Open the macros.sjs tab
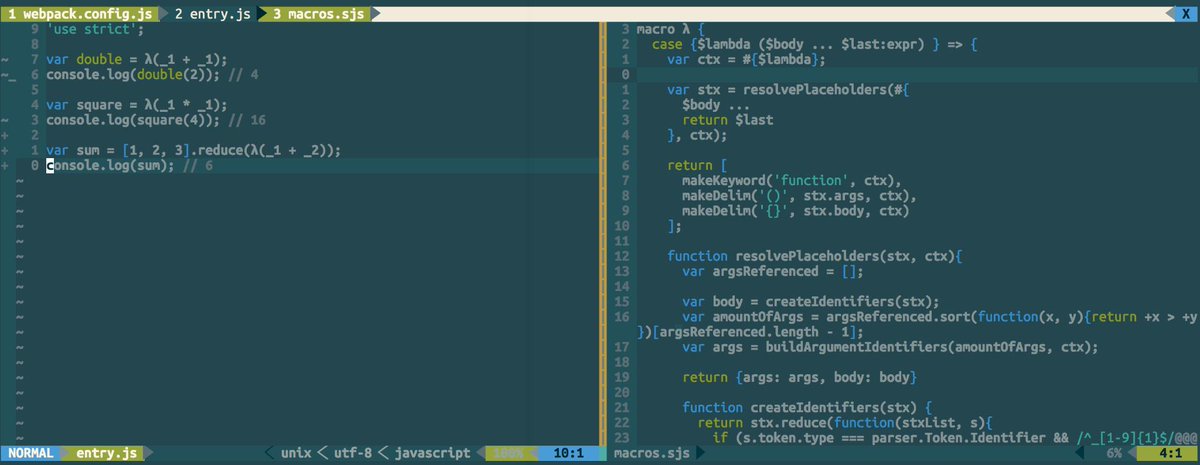This screenshot has width=1200, height=465. coord(319,15)
